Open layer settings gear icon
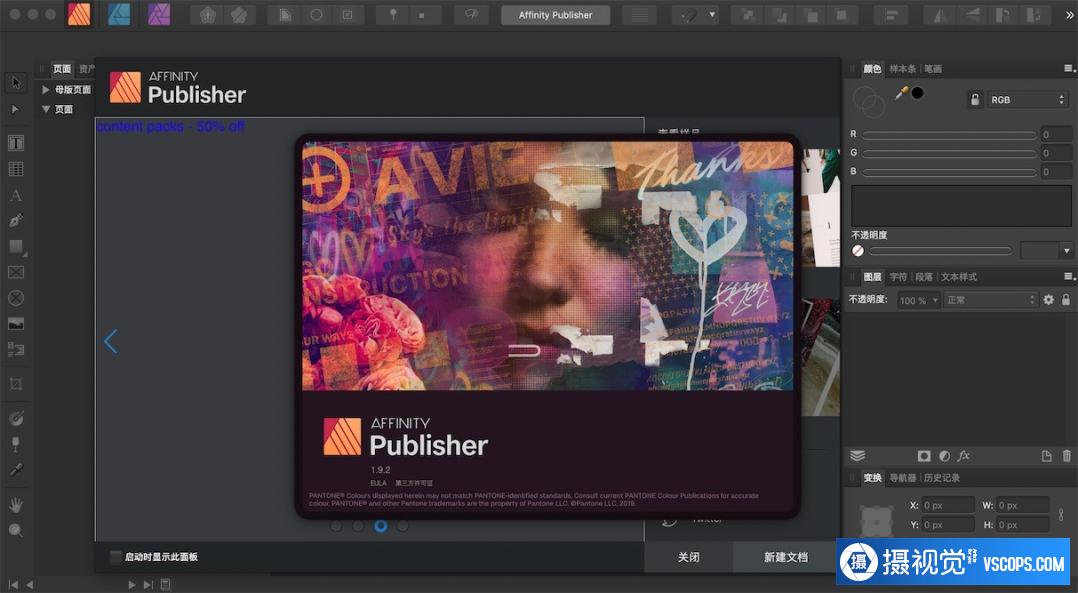 pyautogui.click(x=1048, y=300)
